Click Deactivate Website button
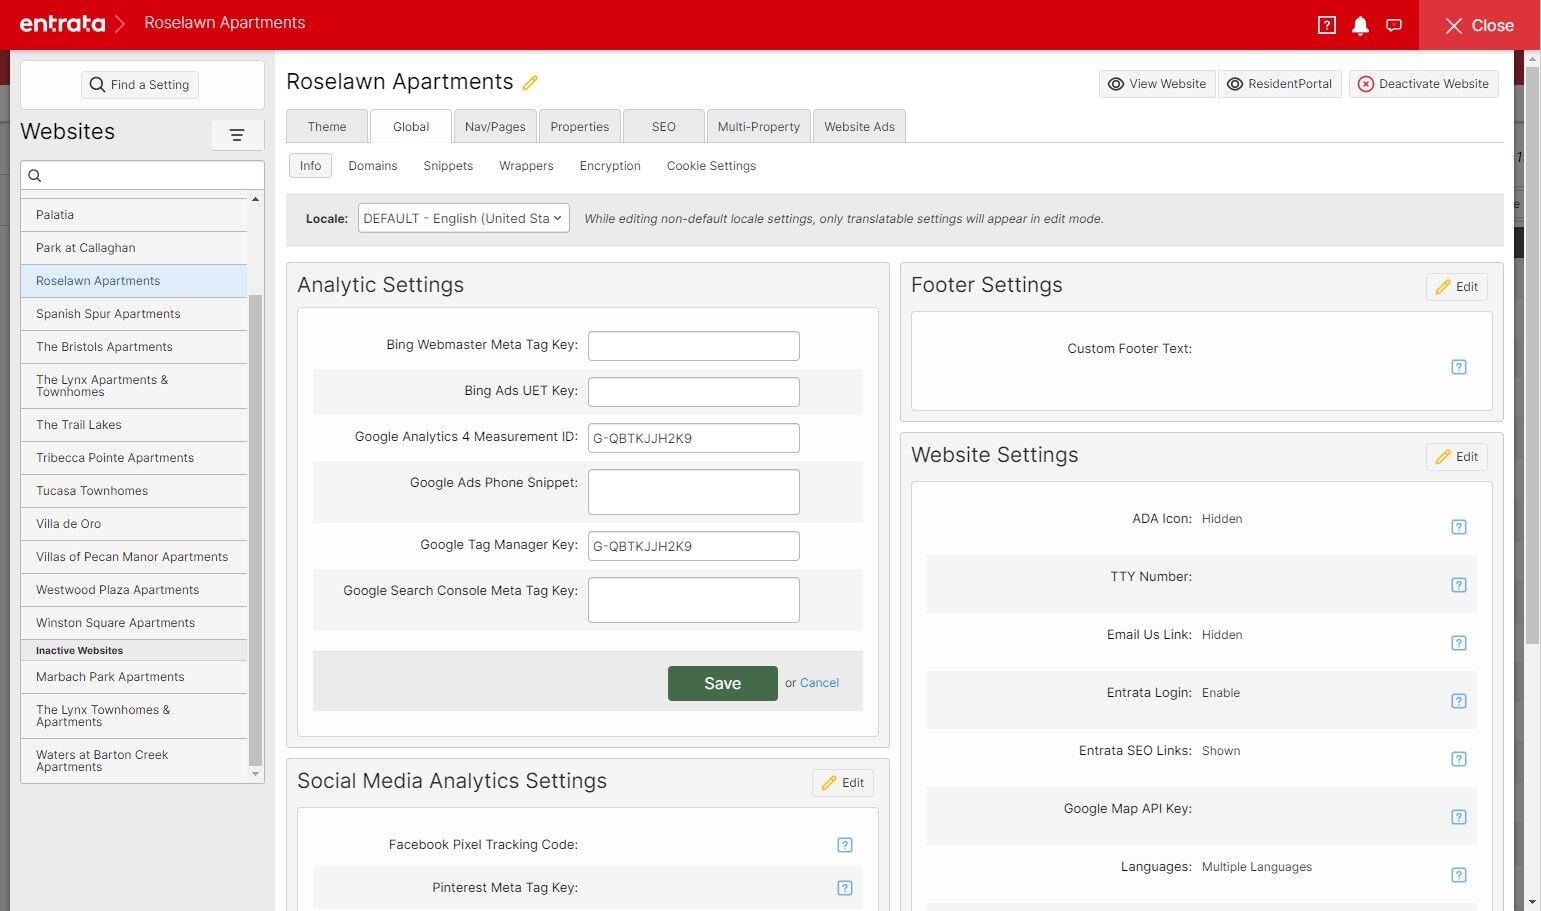1541x911 pixels. click(1424, 84)
